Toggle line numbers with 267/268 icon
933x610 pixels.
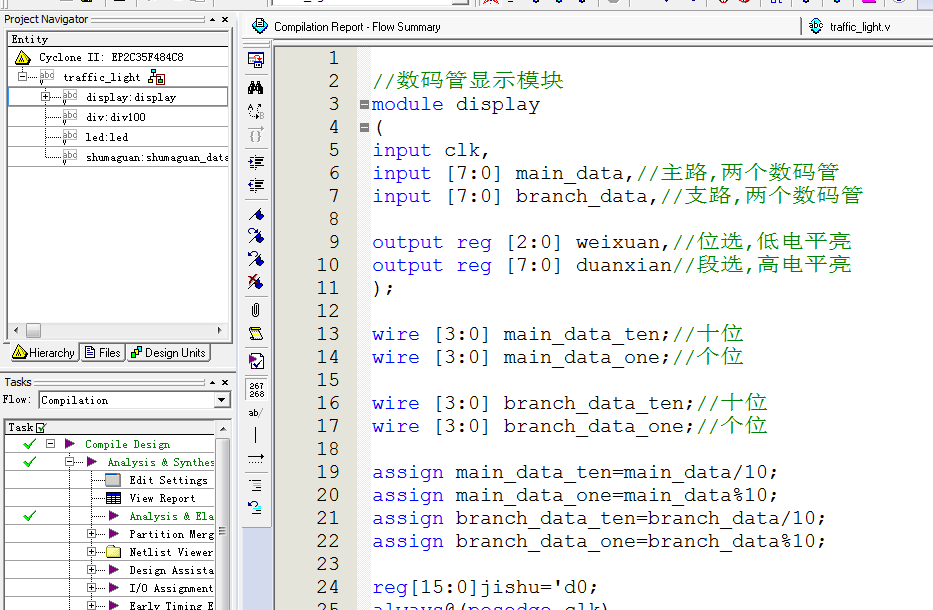(x=256, y=388)
